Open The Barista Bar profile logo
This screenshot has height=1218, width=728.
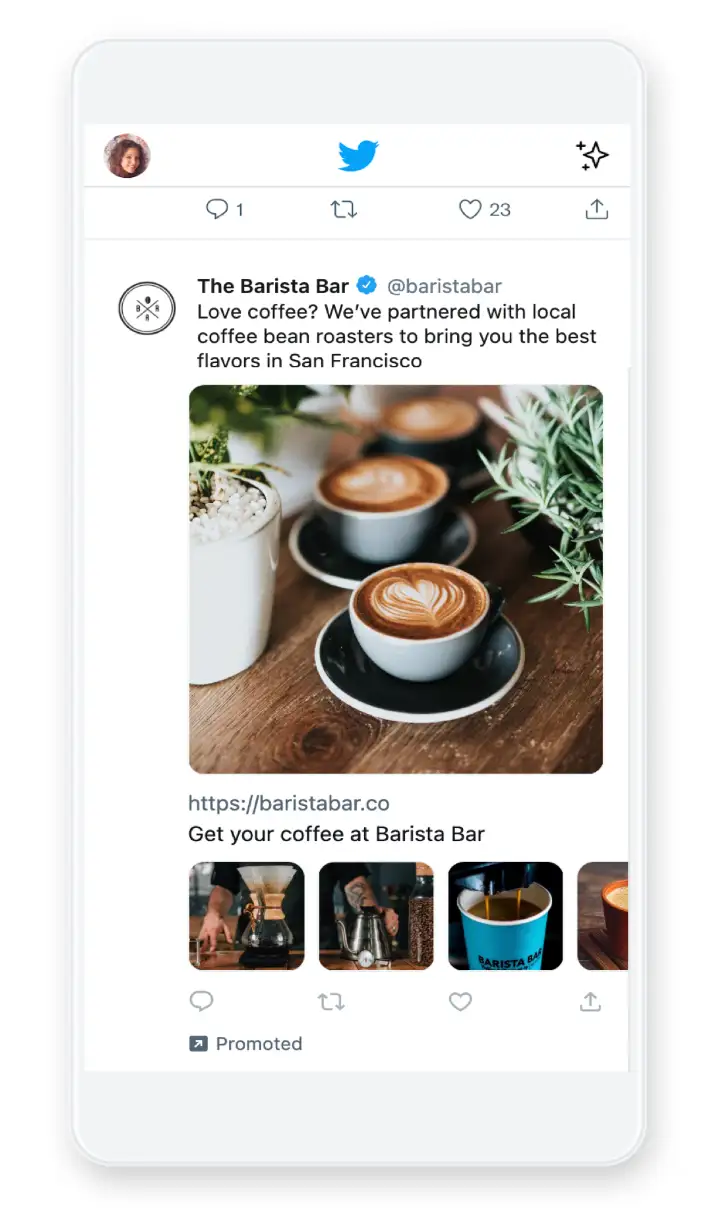click(x=147, y=307)
